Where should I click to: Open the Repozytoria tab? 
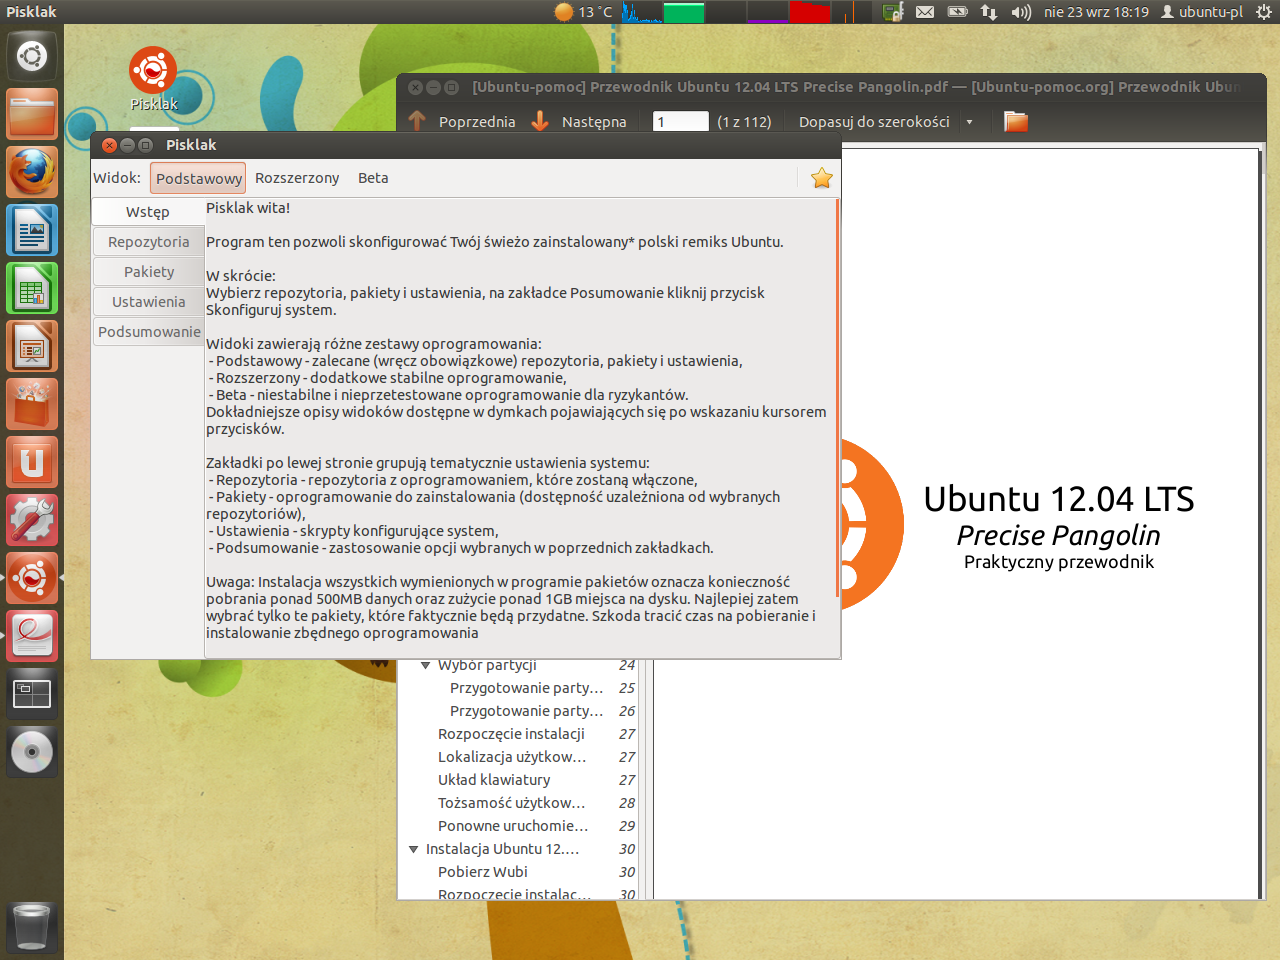[148, 242]
